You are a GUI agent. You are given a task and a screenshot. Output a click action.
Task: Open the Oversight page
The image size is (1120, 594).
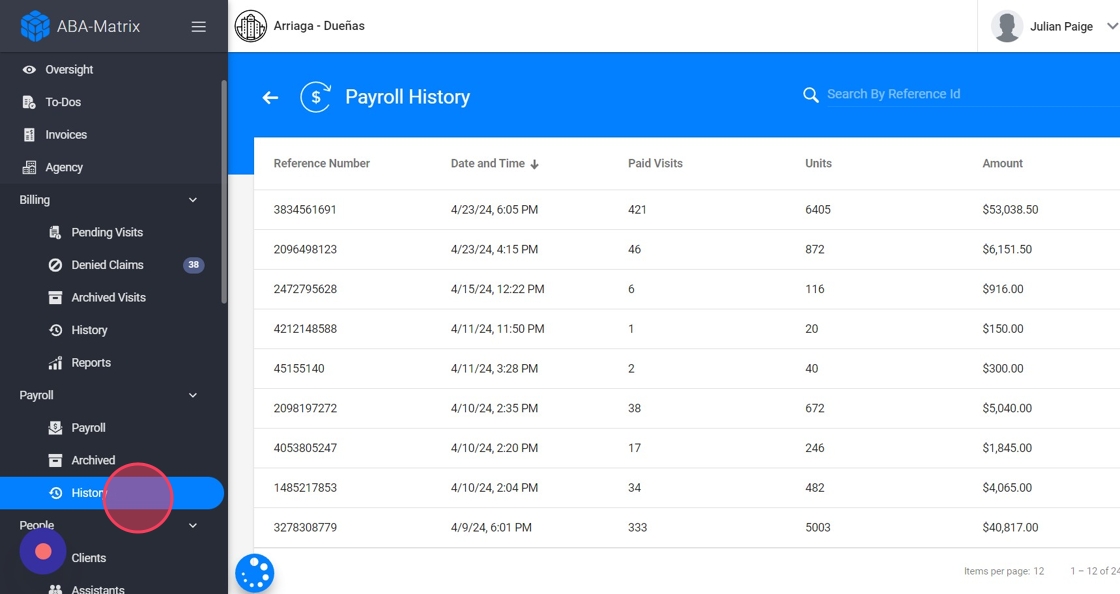(69, 70)
